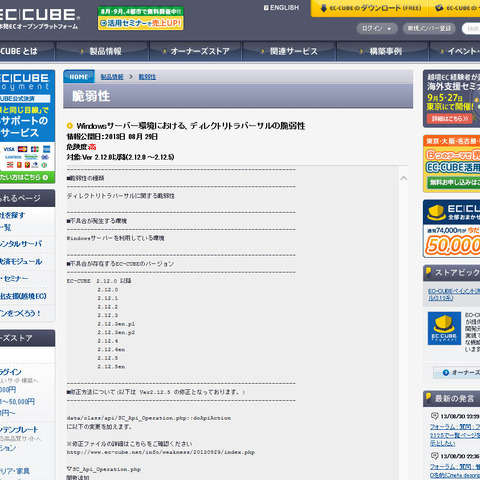Image resolution: width=480 pixels, height=480 pixels.
Task: Open the forum post link dated 13/08/30 22:36
Action: click(455, 471)
